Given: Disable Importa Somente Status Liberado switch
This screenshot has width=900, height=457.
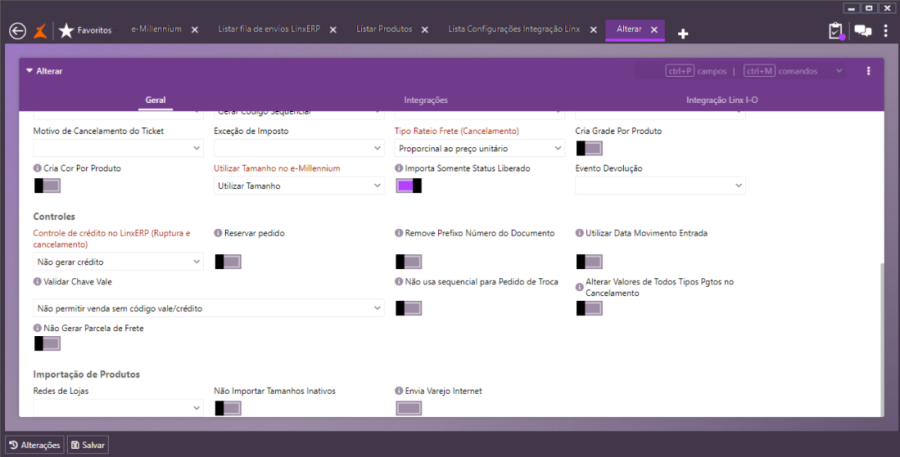Looking at the screenshot, I should 409,185.
